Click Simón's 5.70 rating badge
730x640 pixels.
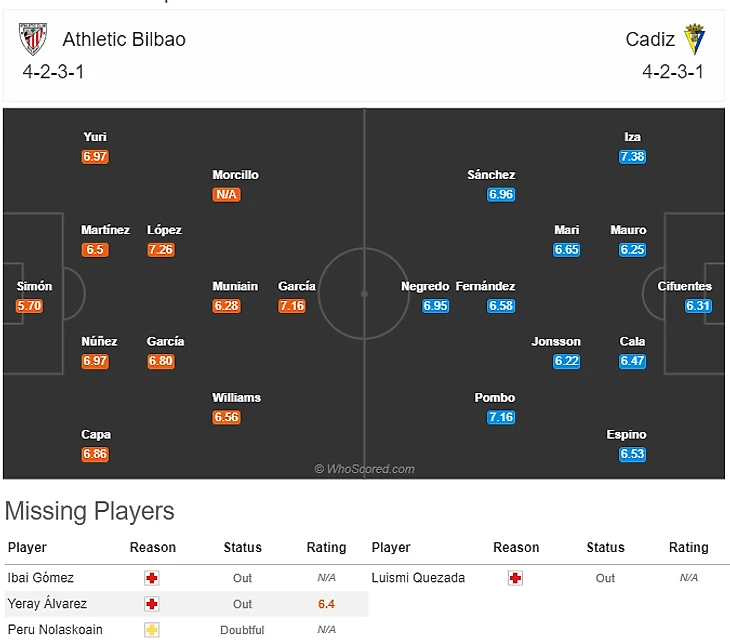[x=30, y=306]
